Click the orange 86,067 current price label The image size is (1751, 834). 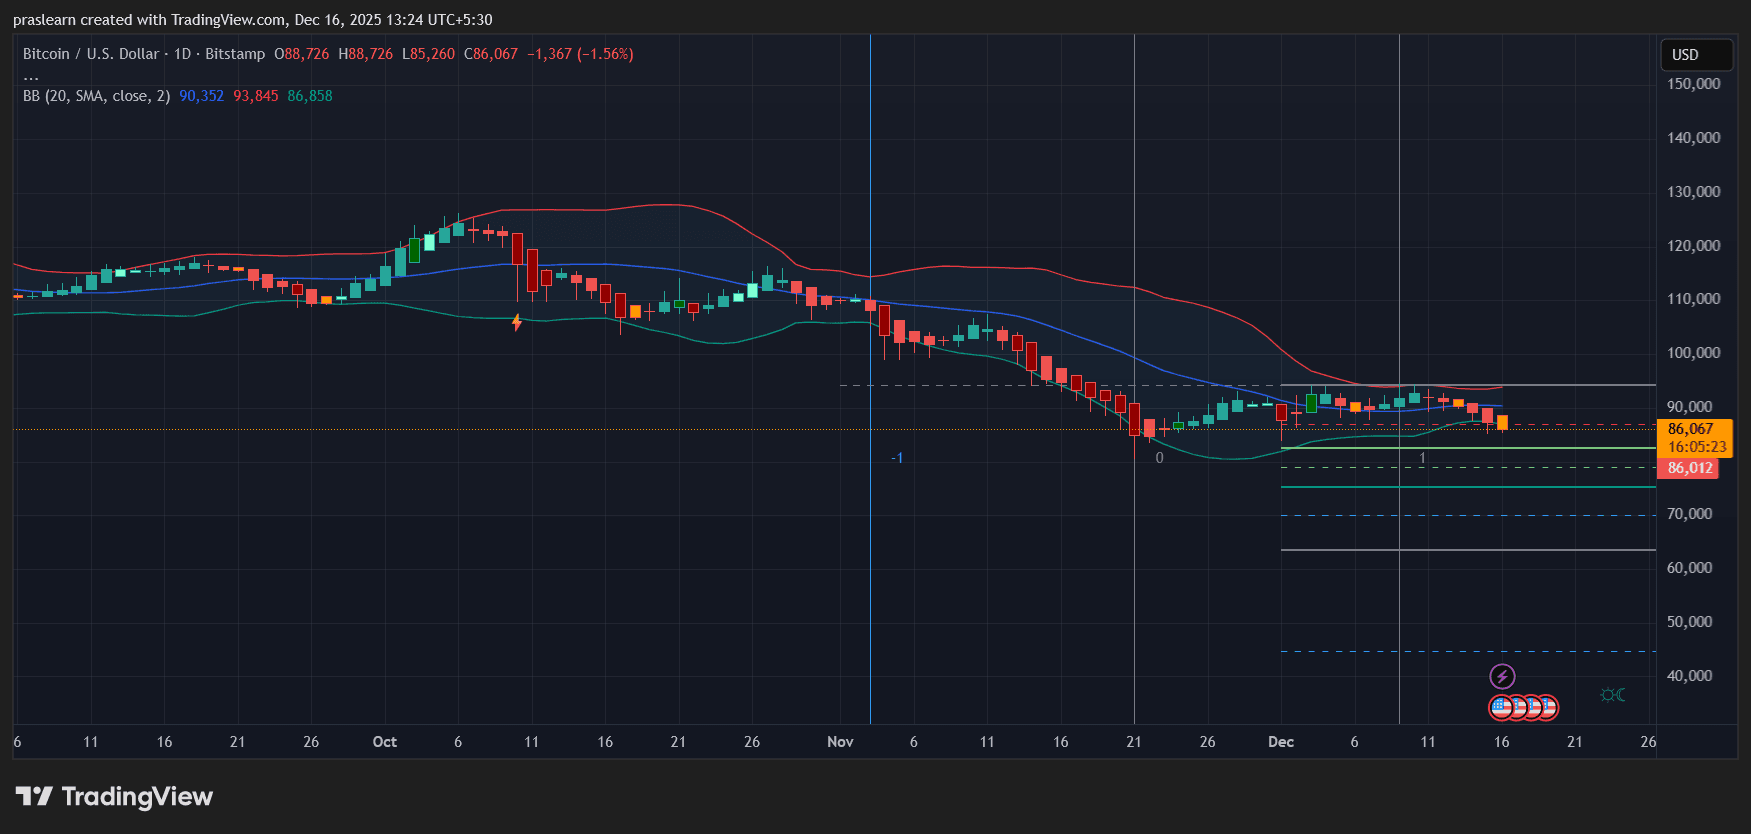[1694, 429]
